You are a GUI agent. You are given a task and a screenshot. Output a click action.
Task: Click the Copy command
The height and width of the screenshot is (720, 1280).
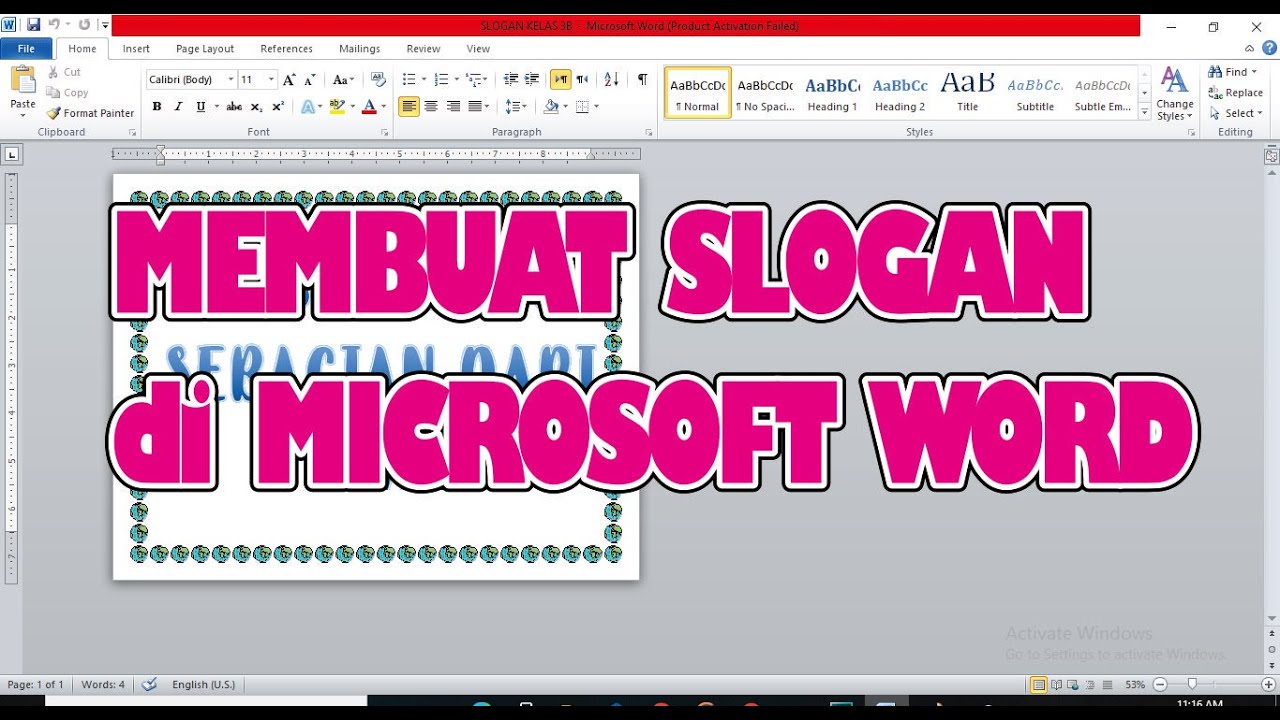(68, 93)
